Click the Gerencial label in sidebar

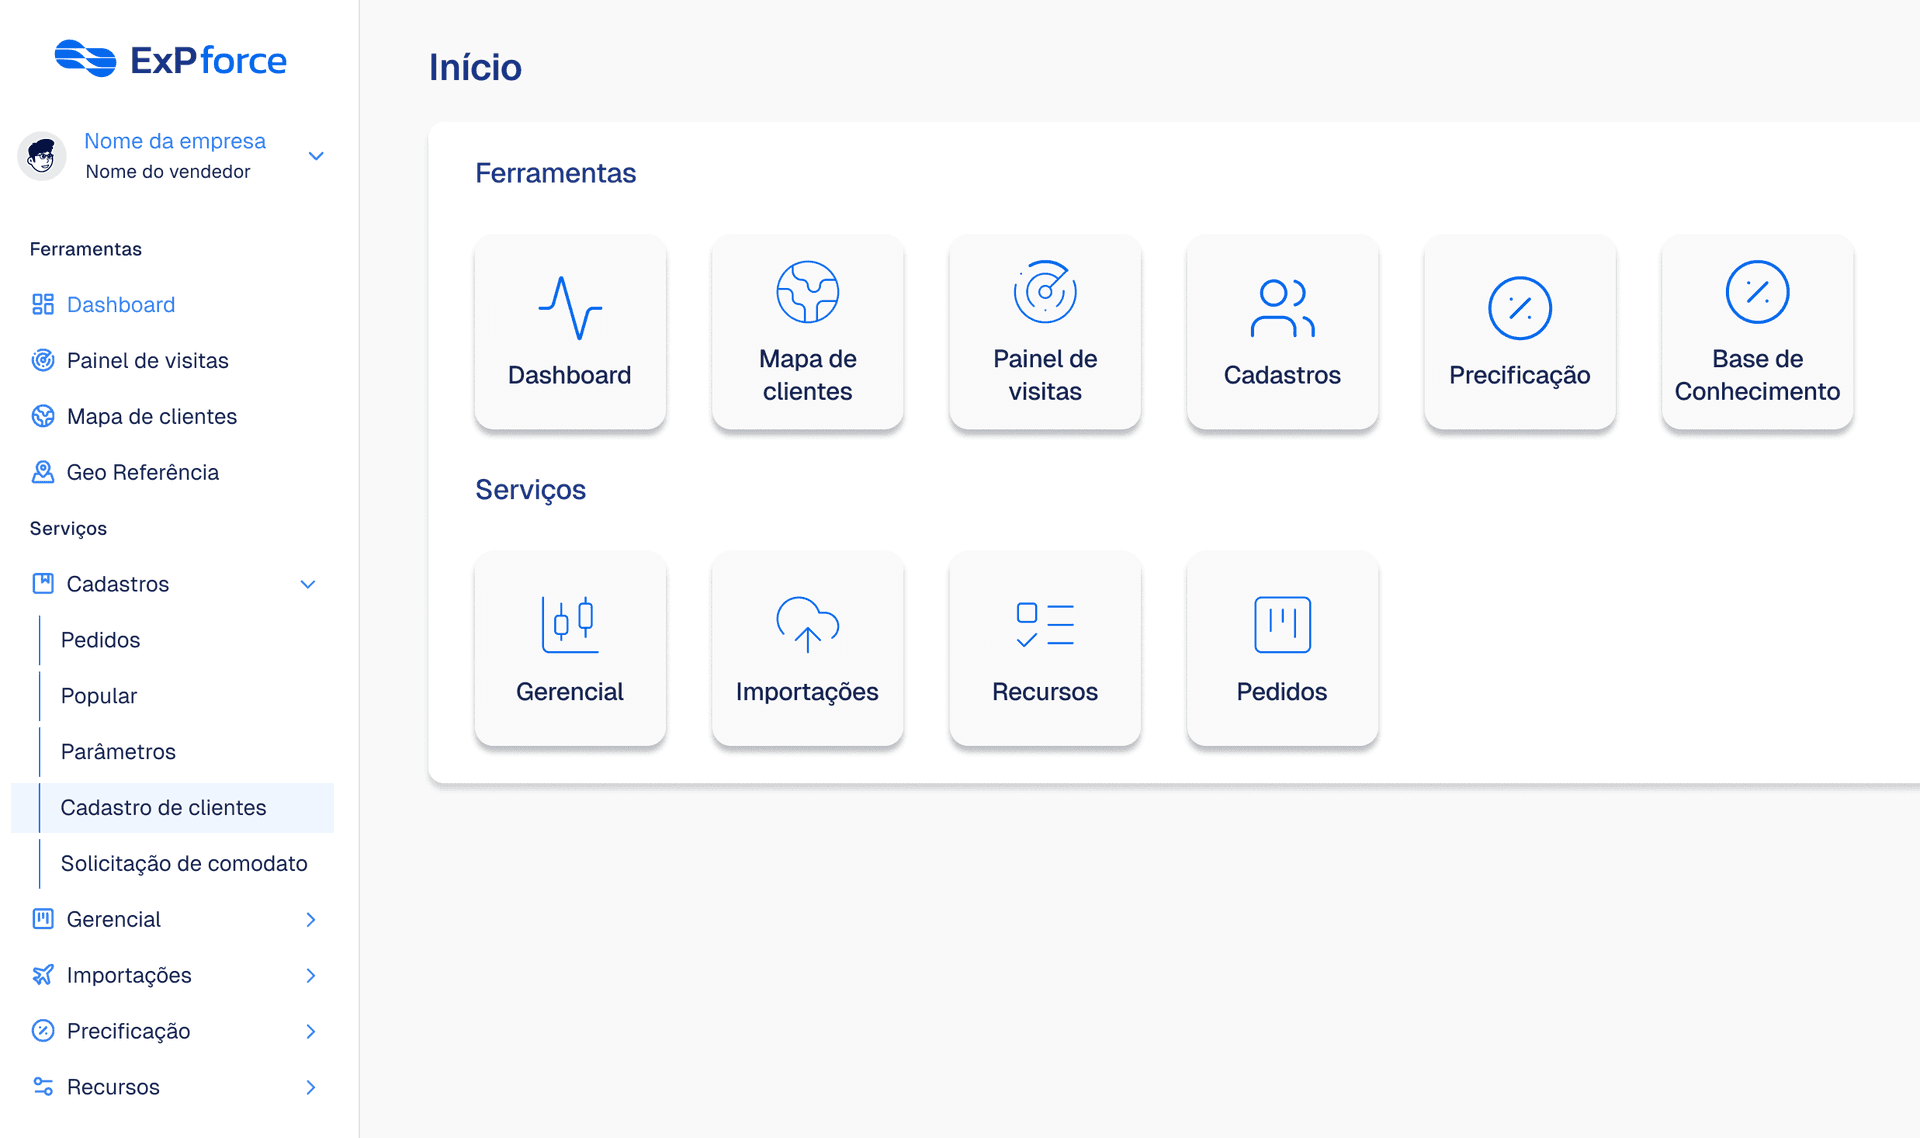tap(114, 919)
